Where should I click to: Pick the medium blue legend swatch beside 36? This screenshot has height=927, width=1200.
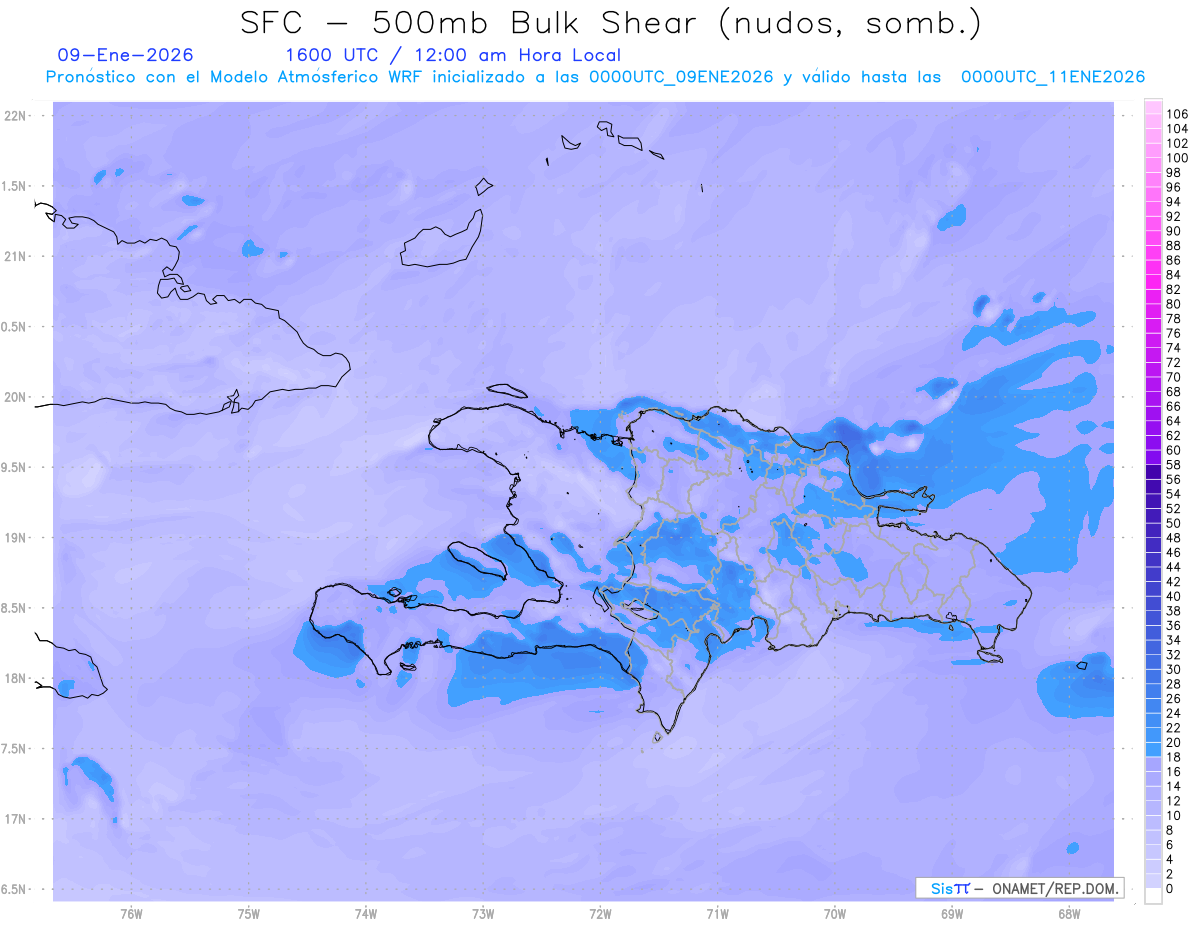coord(1153,633)
